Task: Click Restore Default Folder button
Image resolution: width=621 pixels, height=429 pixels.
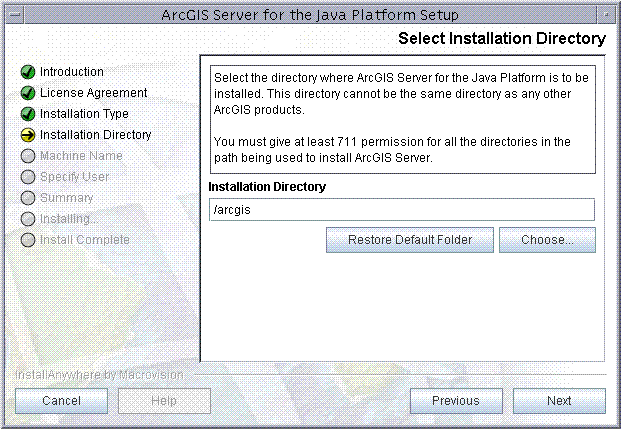Action: (x=410, y=240)
